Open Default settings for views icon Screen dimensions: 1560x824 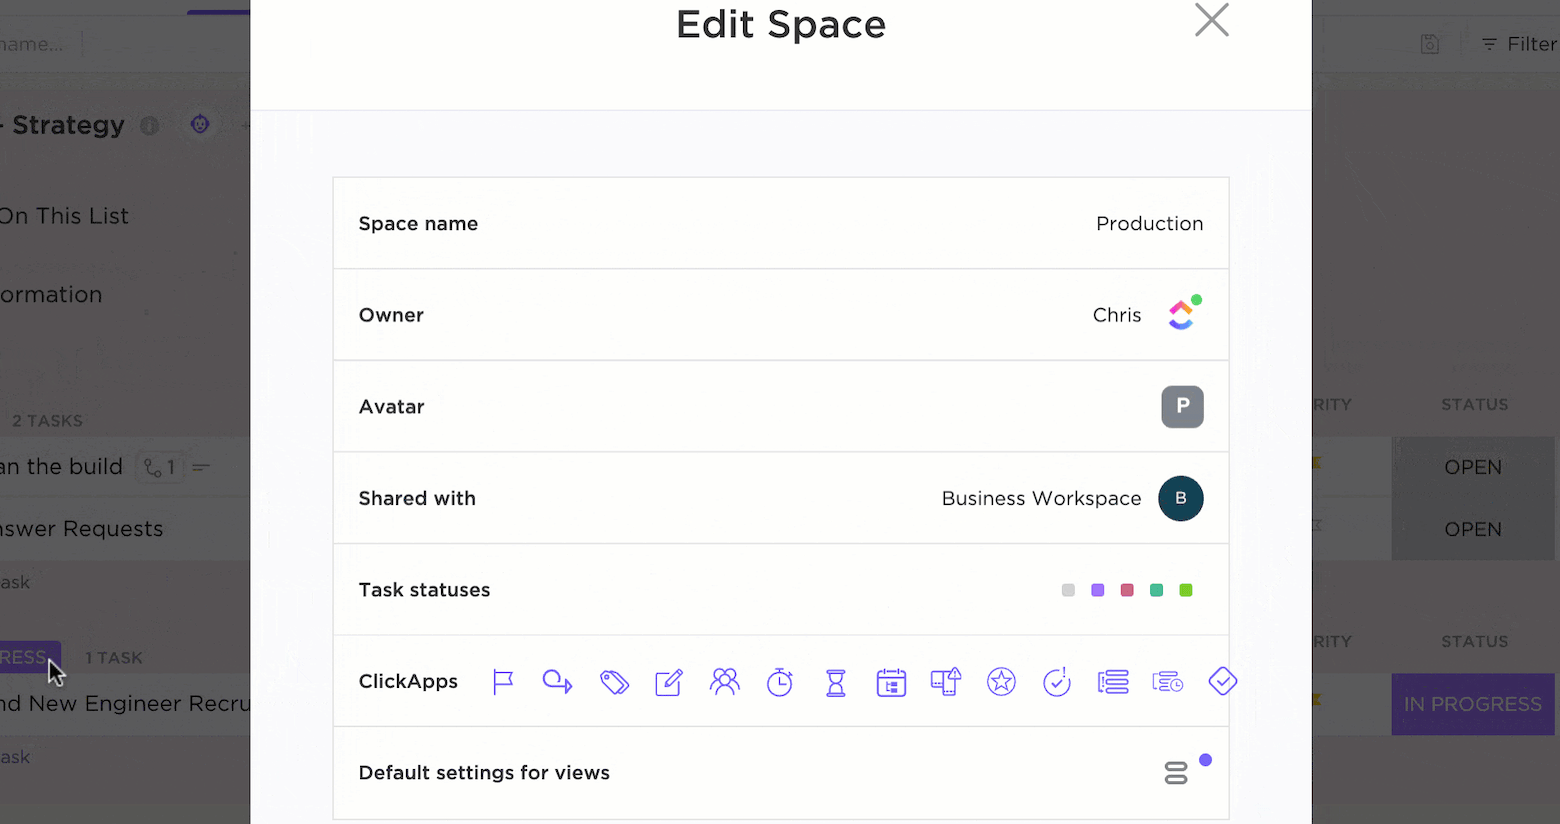[x=1176, y=773]
